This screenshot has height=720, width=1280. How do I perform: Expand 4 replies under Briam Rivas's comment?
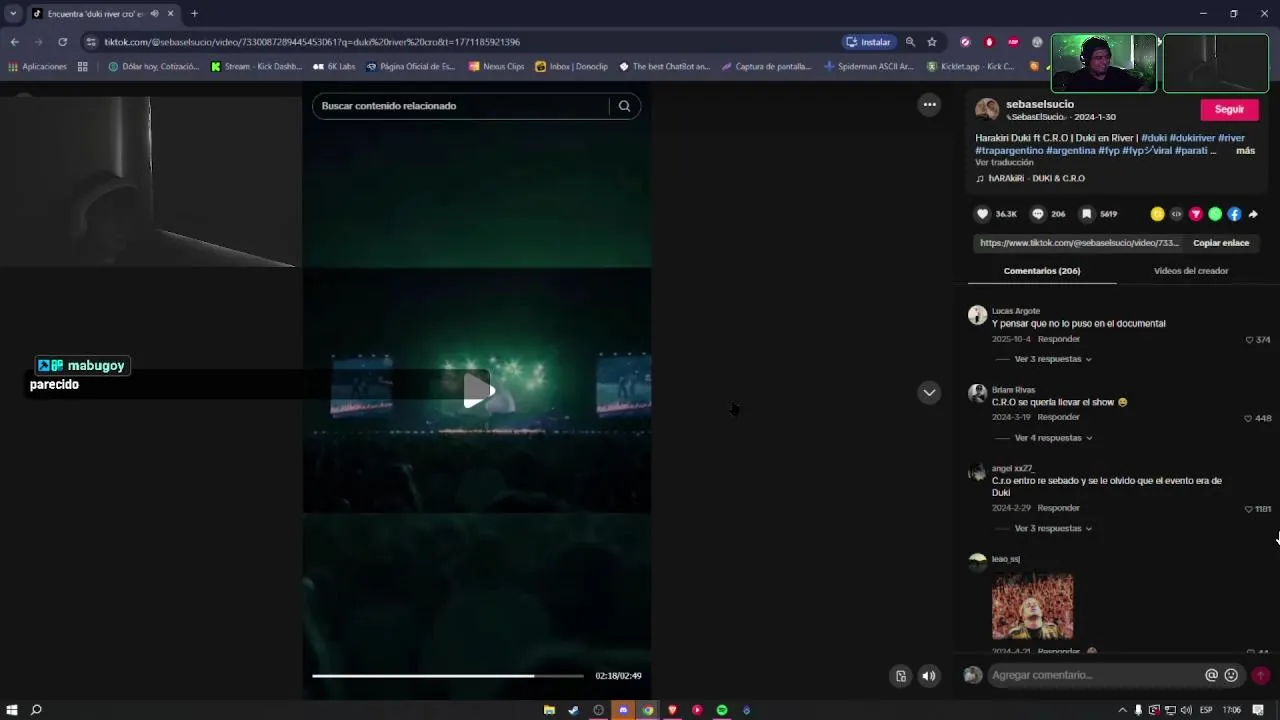(1052, 438)
